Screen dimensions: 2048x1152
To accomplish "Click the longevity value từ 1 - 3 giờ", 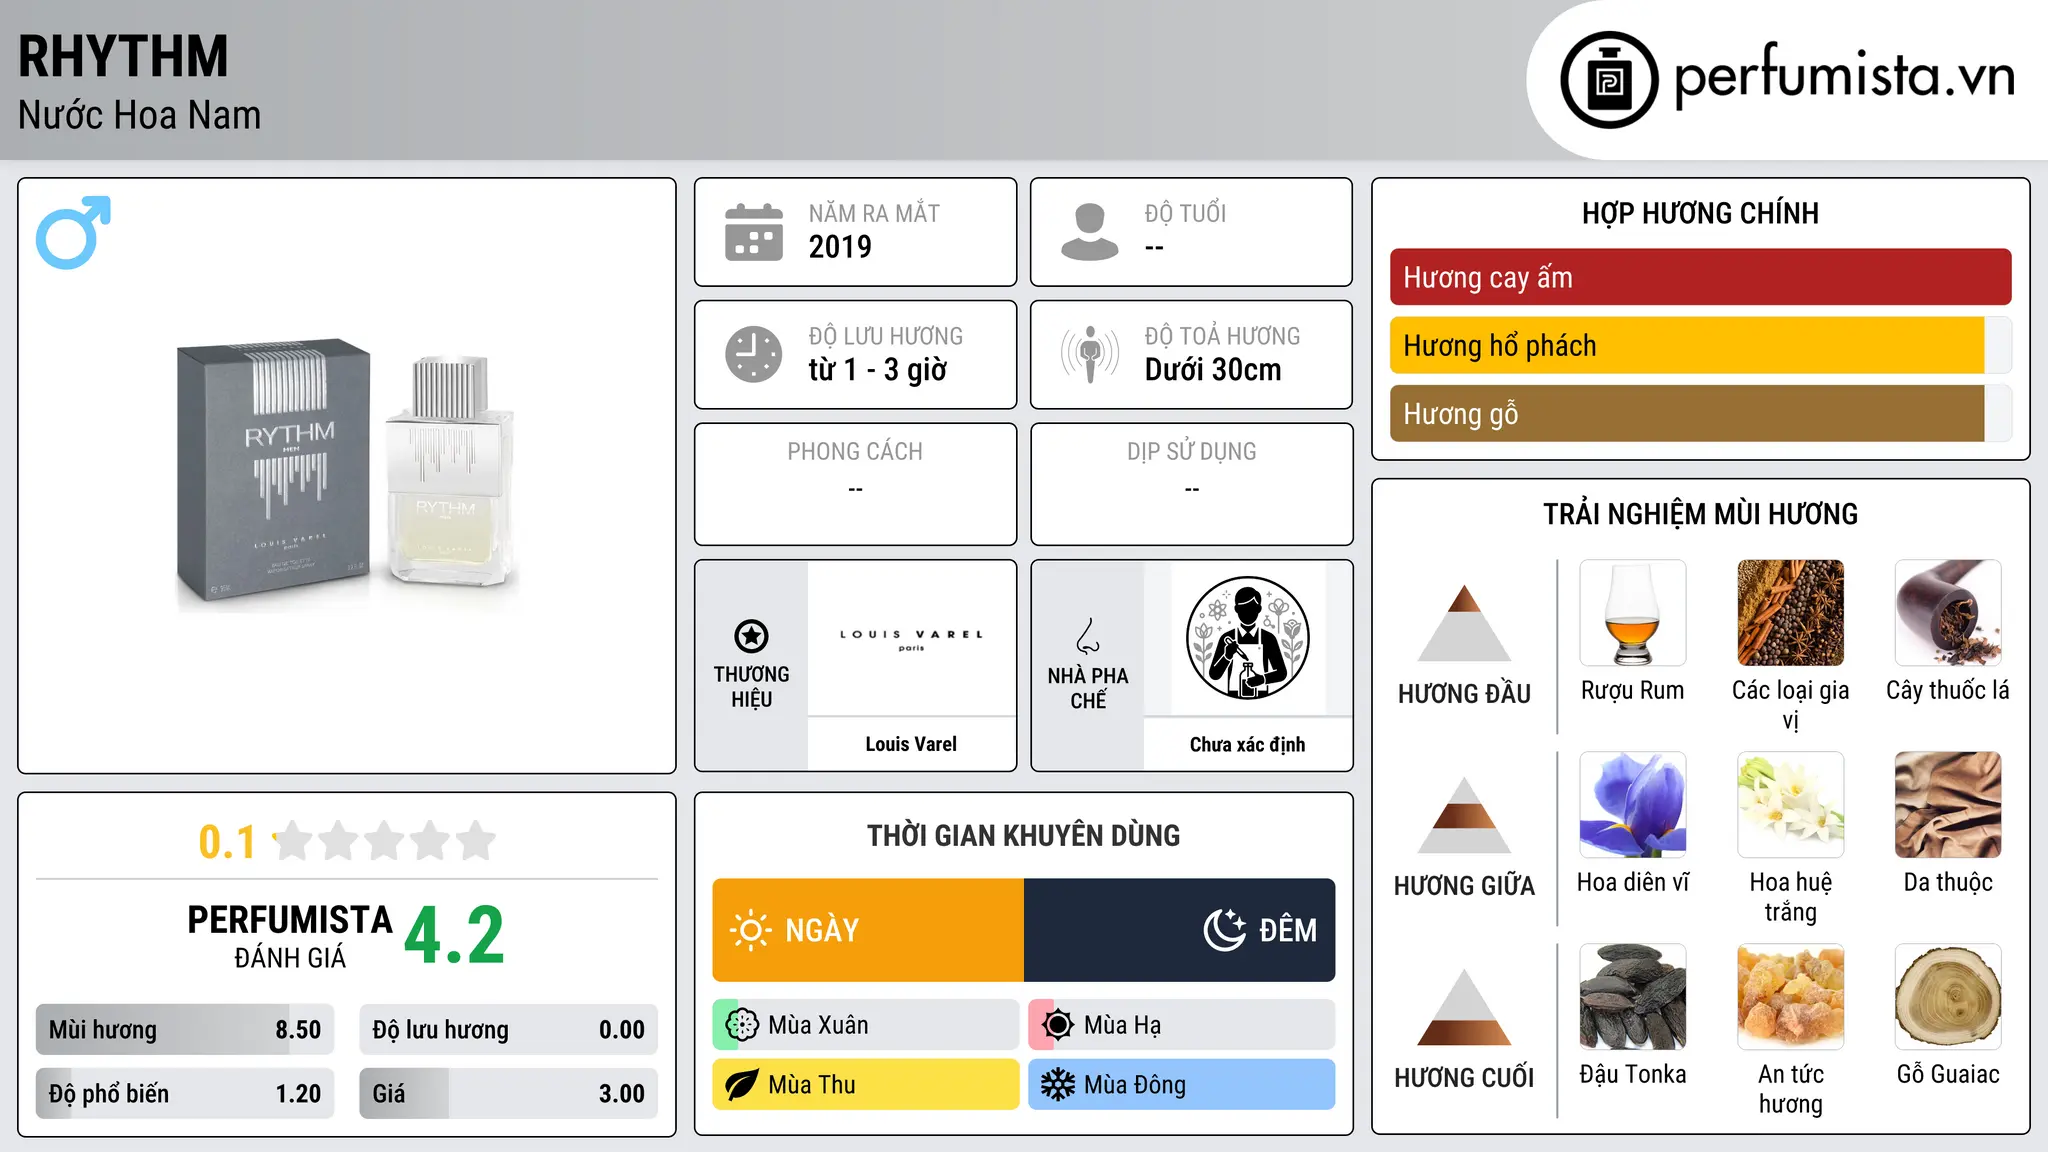I will tap(878, 369).
